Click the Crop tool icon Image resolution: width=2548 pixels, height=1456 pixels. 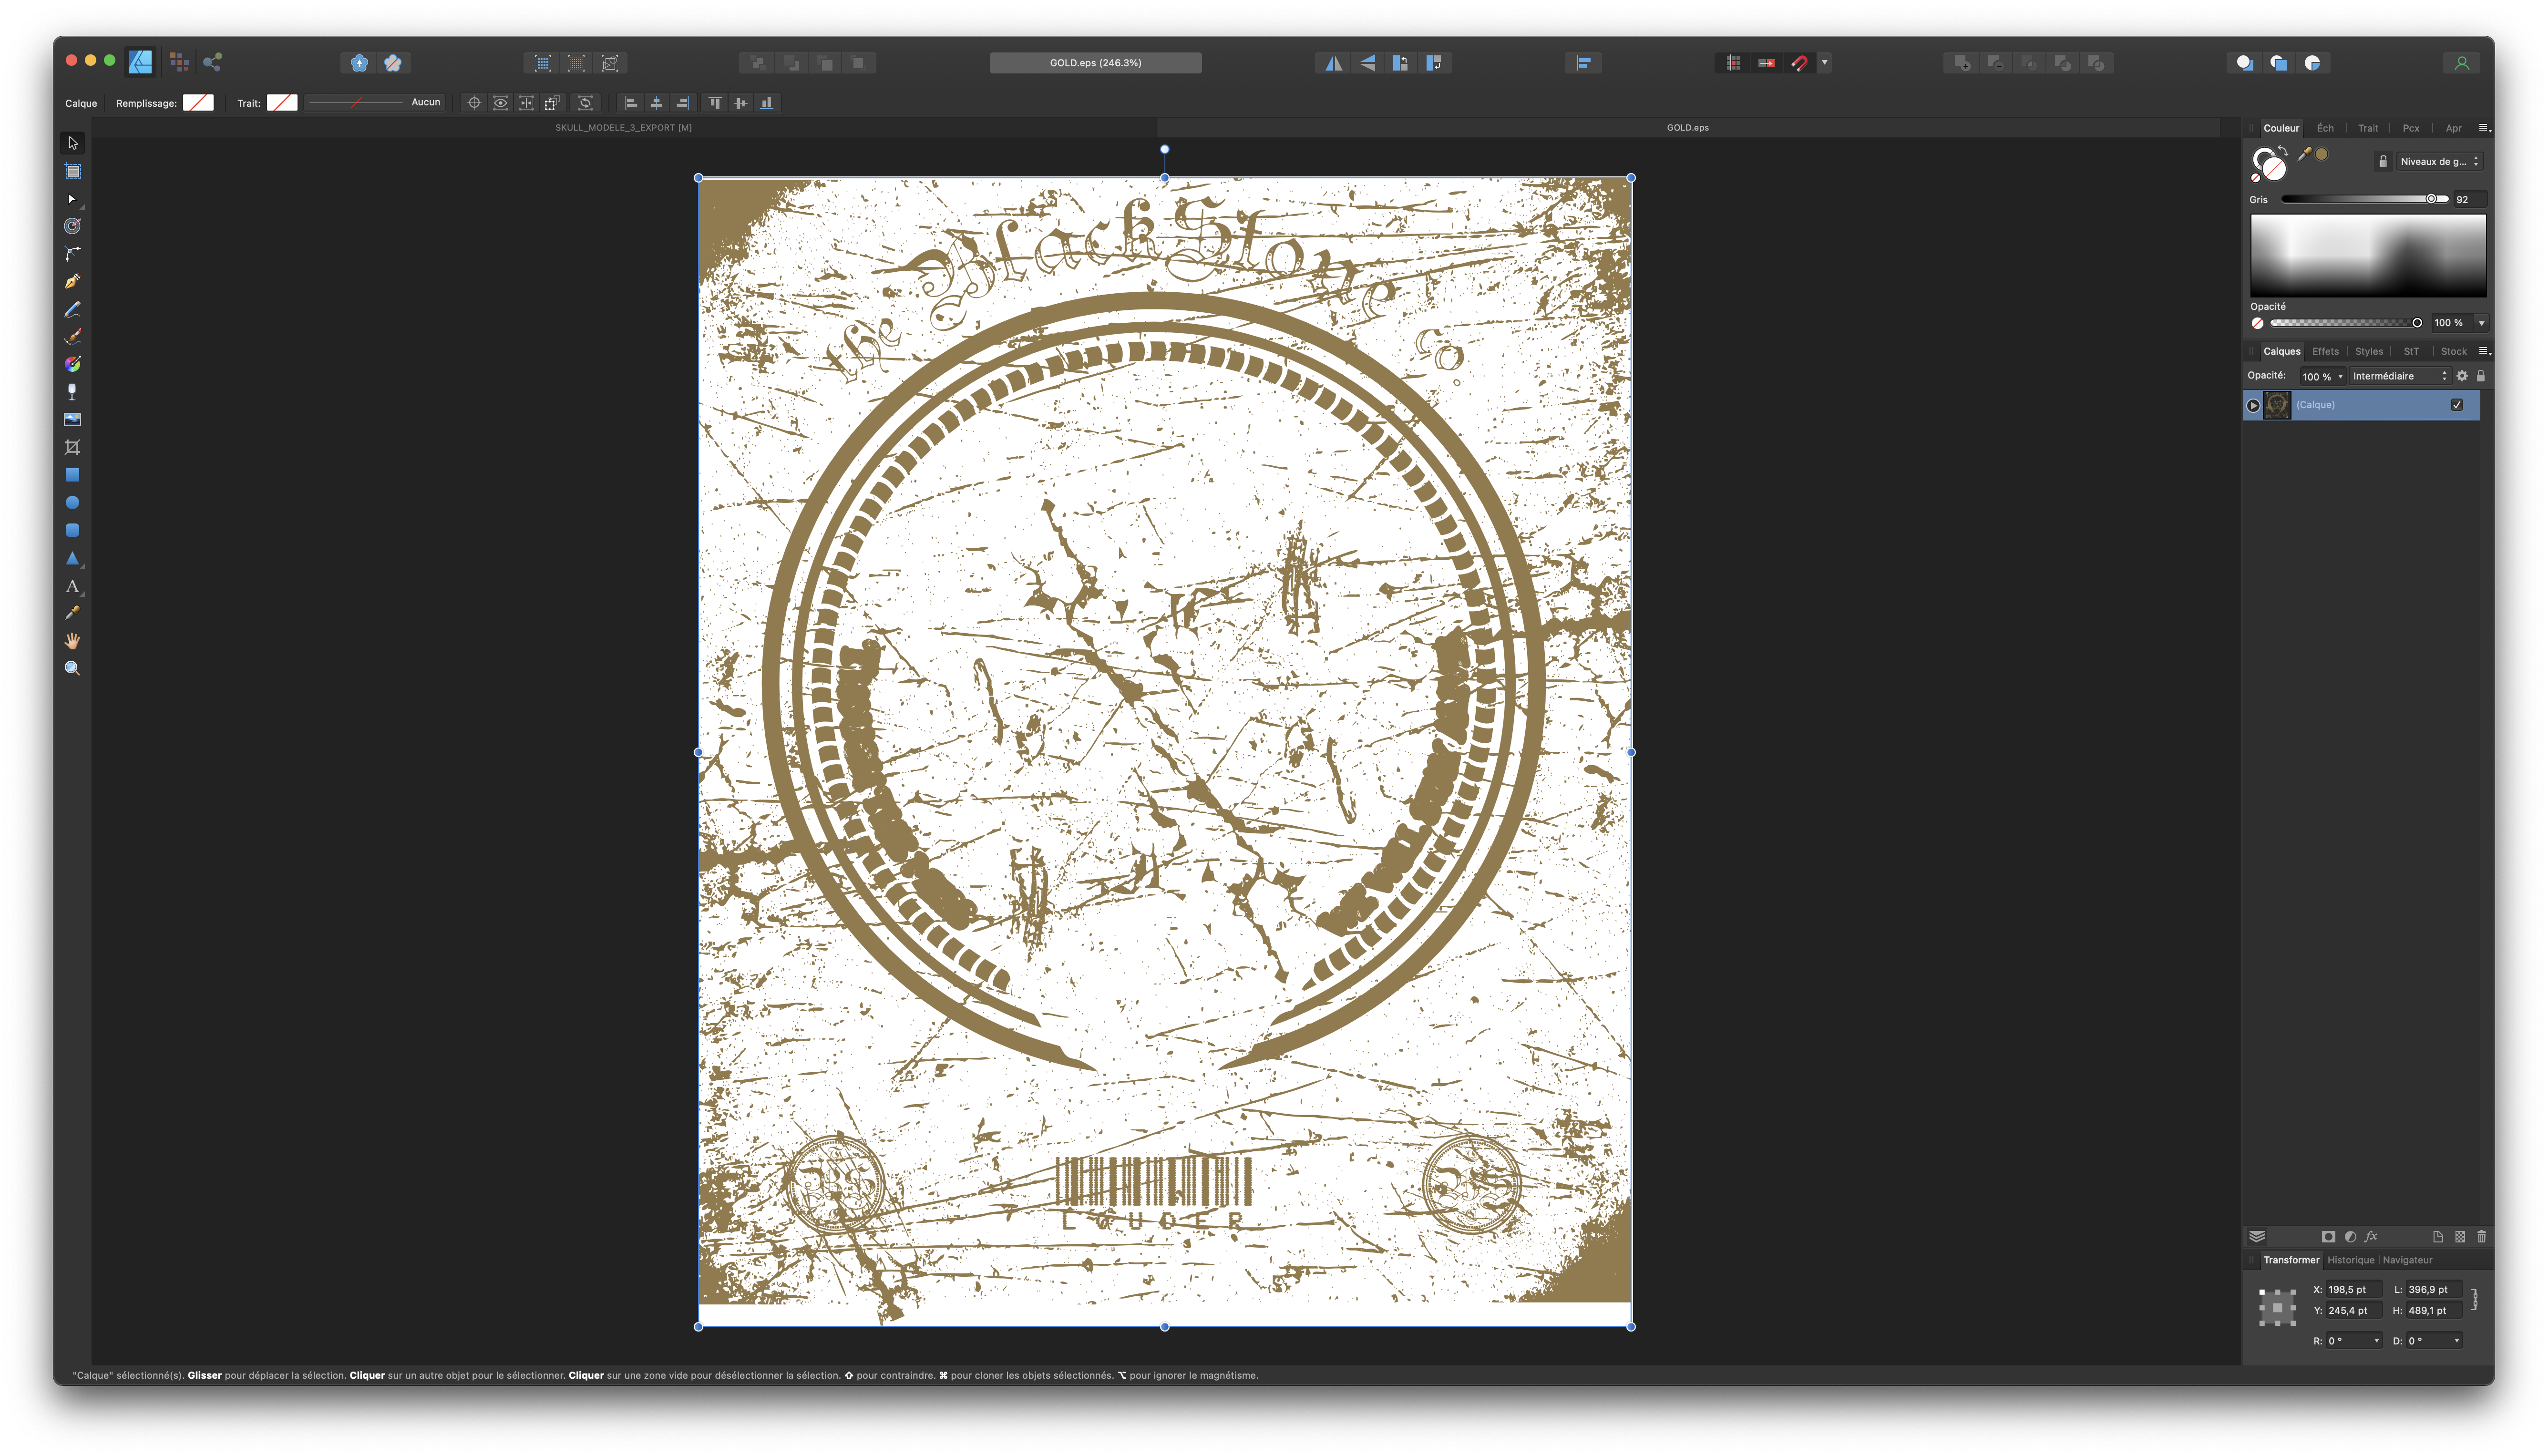click(72, 447)
